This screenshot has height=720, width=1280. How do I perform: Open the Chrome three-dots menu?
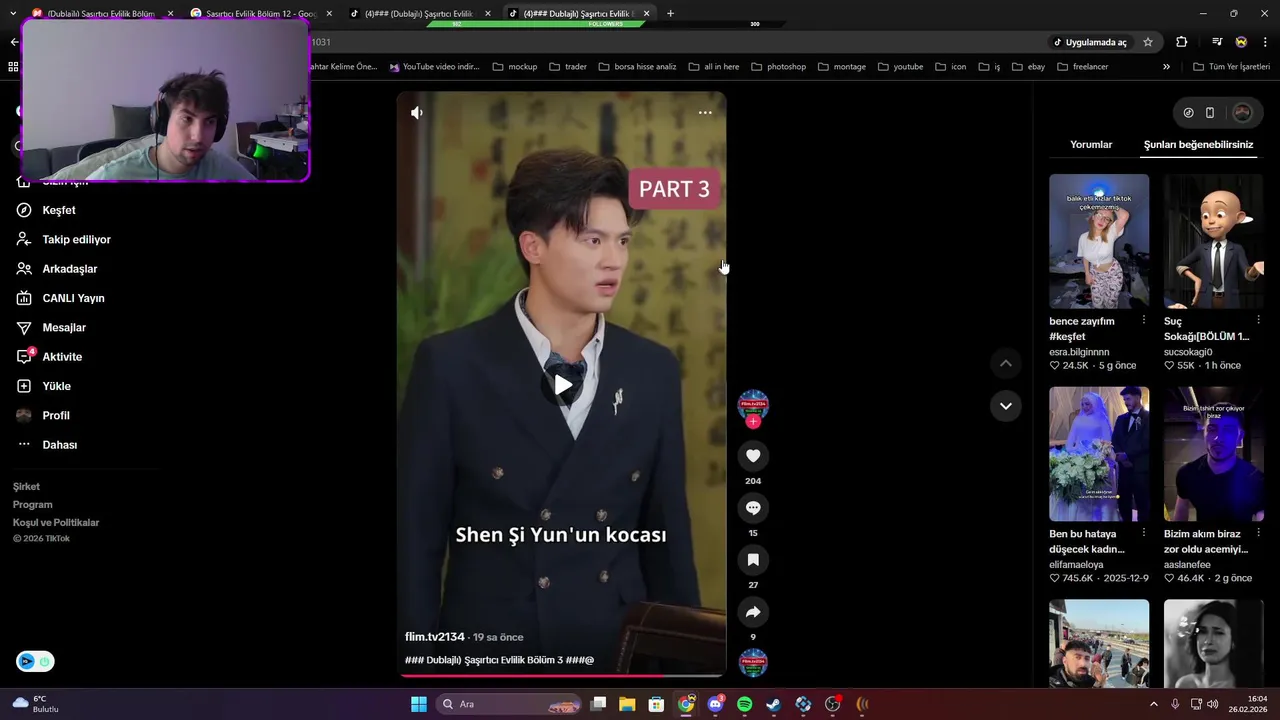(x=1266, y=42)
